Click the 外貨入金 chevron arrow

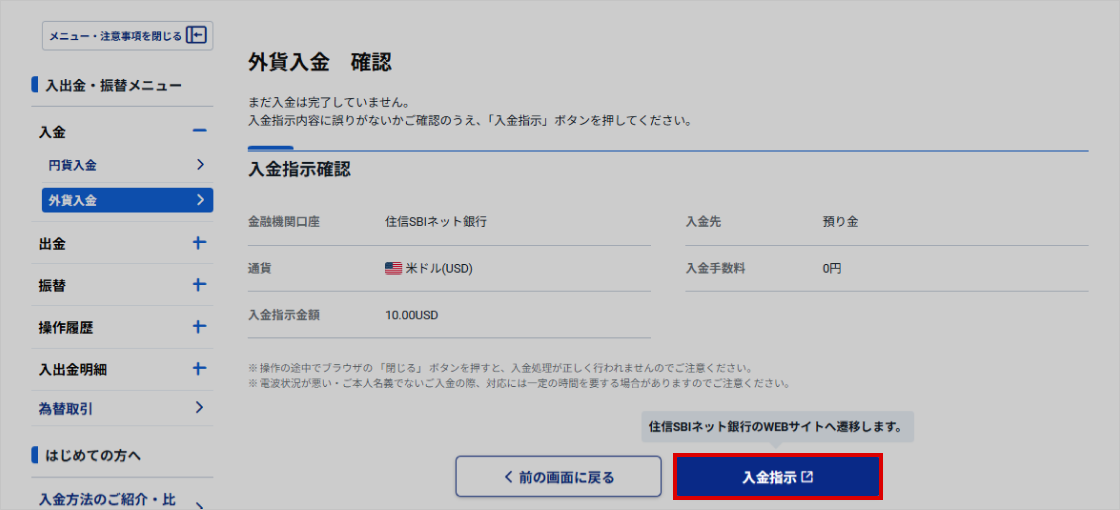(200, 200)
